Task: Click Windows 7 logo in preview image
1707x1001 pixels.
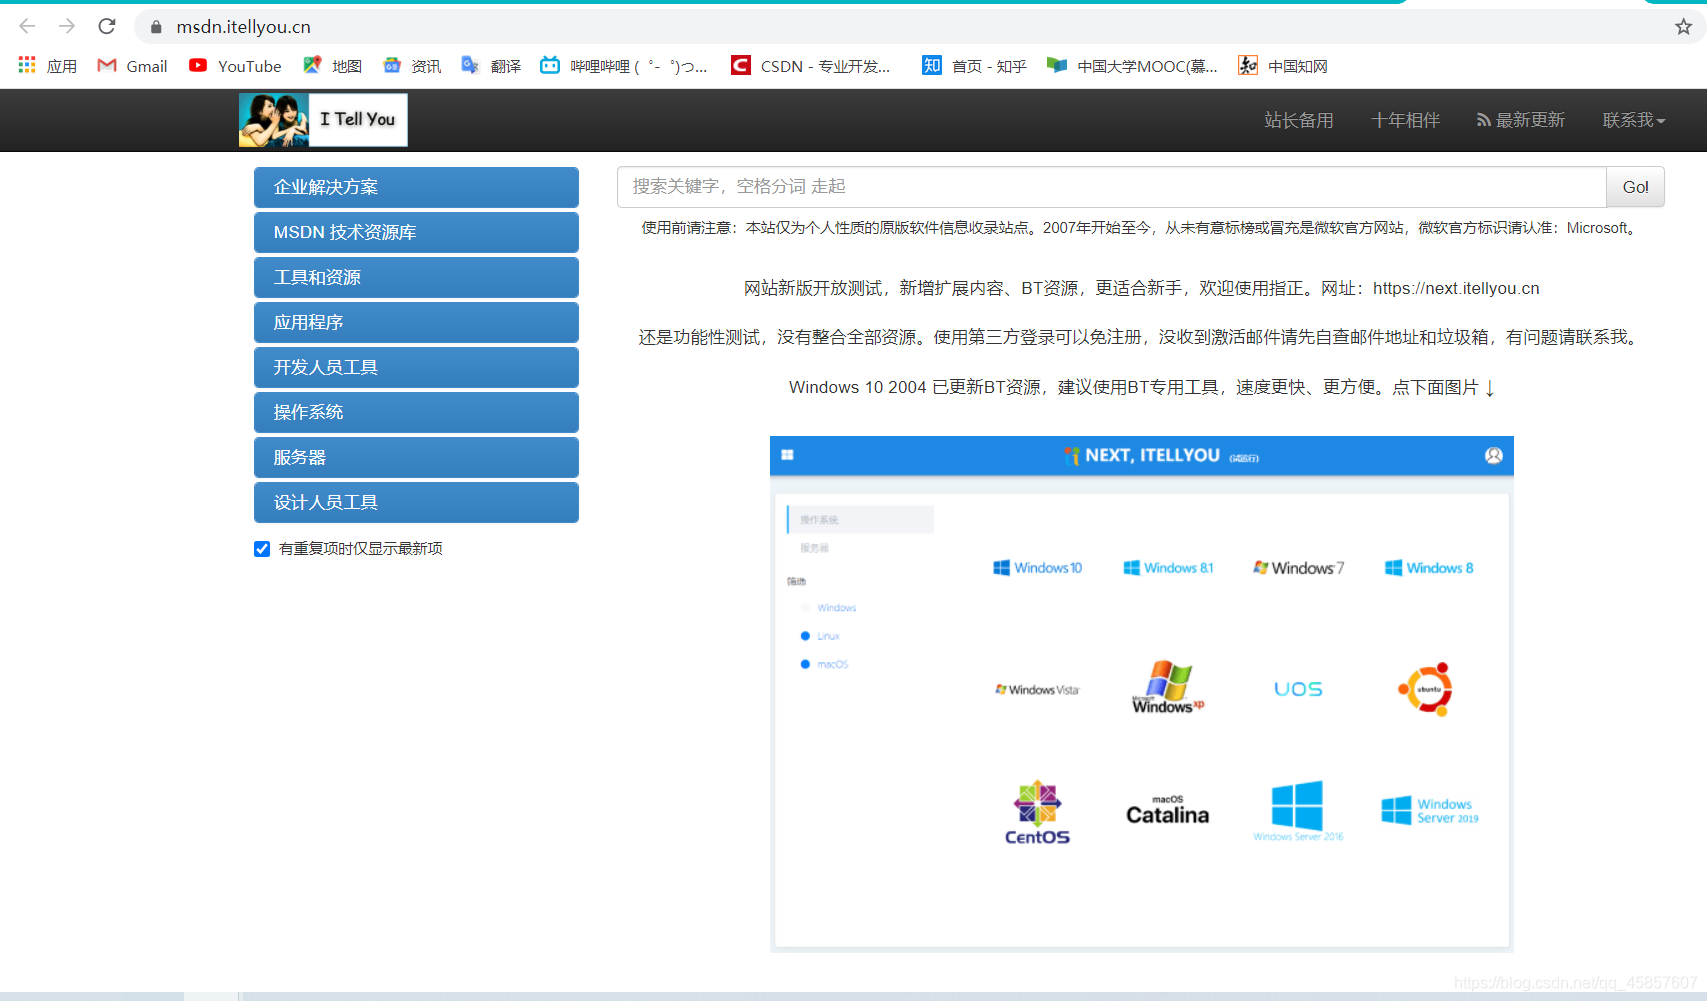Action: tap(1298, 568)
